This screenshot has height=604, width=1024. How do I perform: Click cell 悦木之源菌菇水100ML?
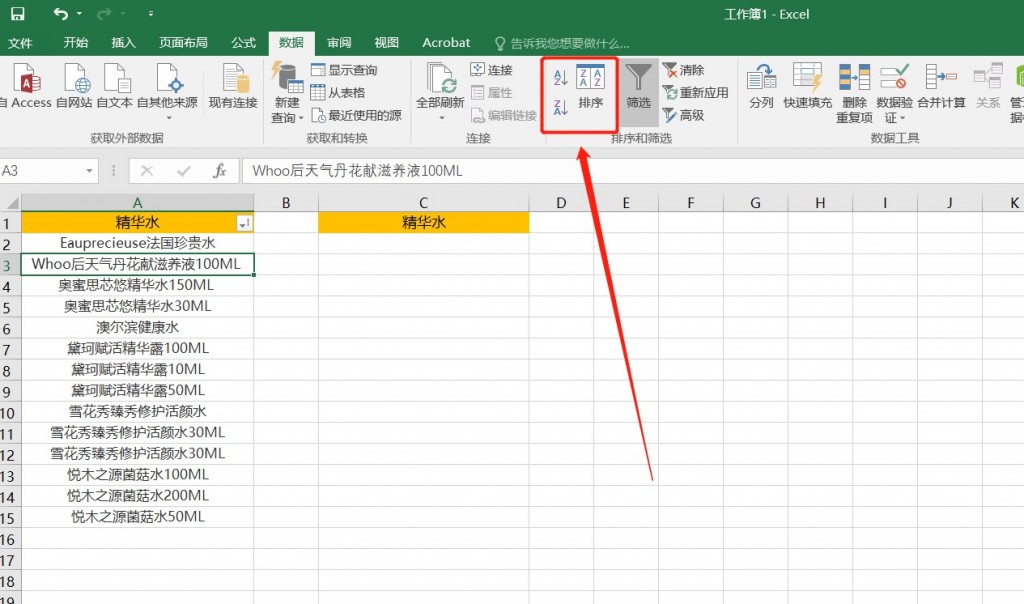(137, 475)
